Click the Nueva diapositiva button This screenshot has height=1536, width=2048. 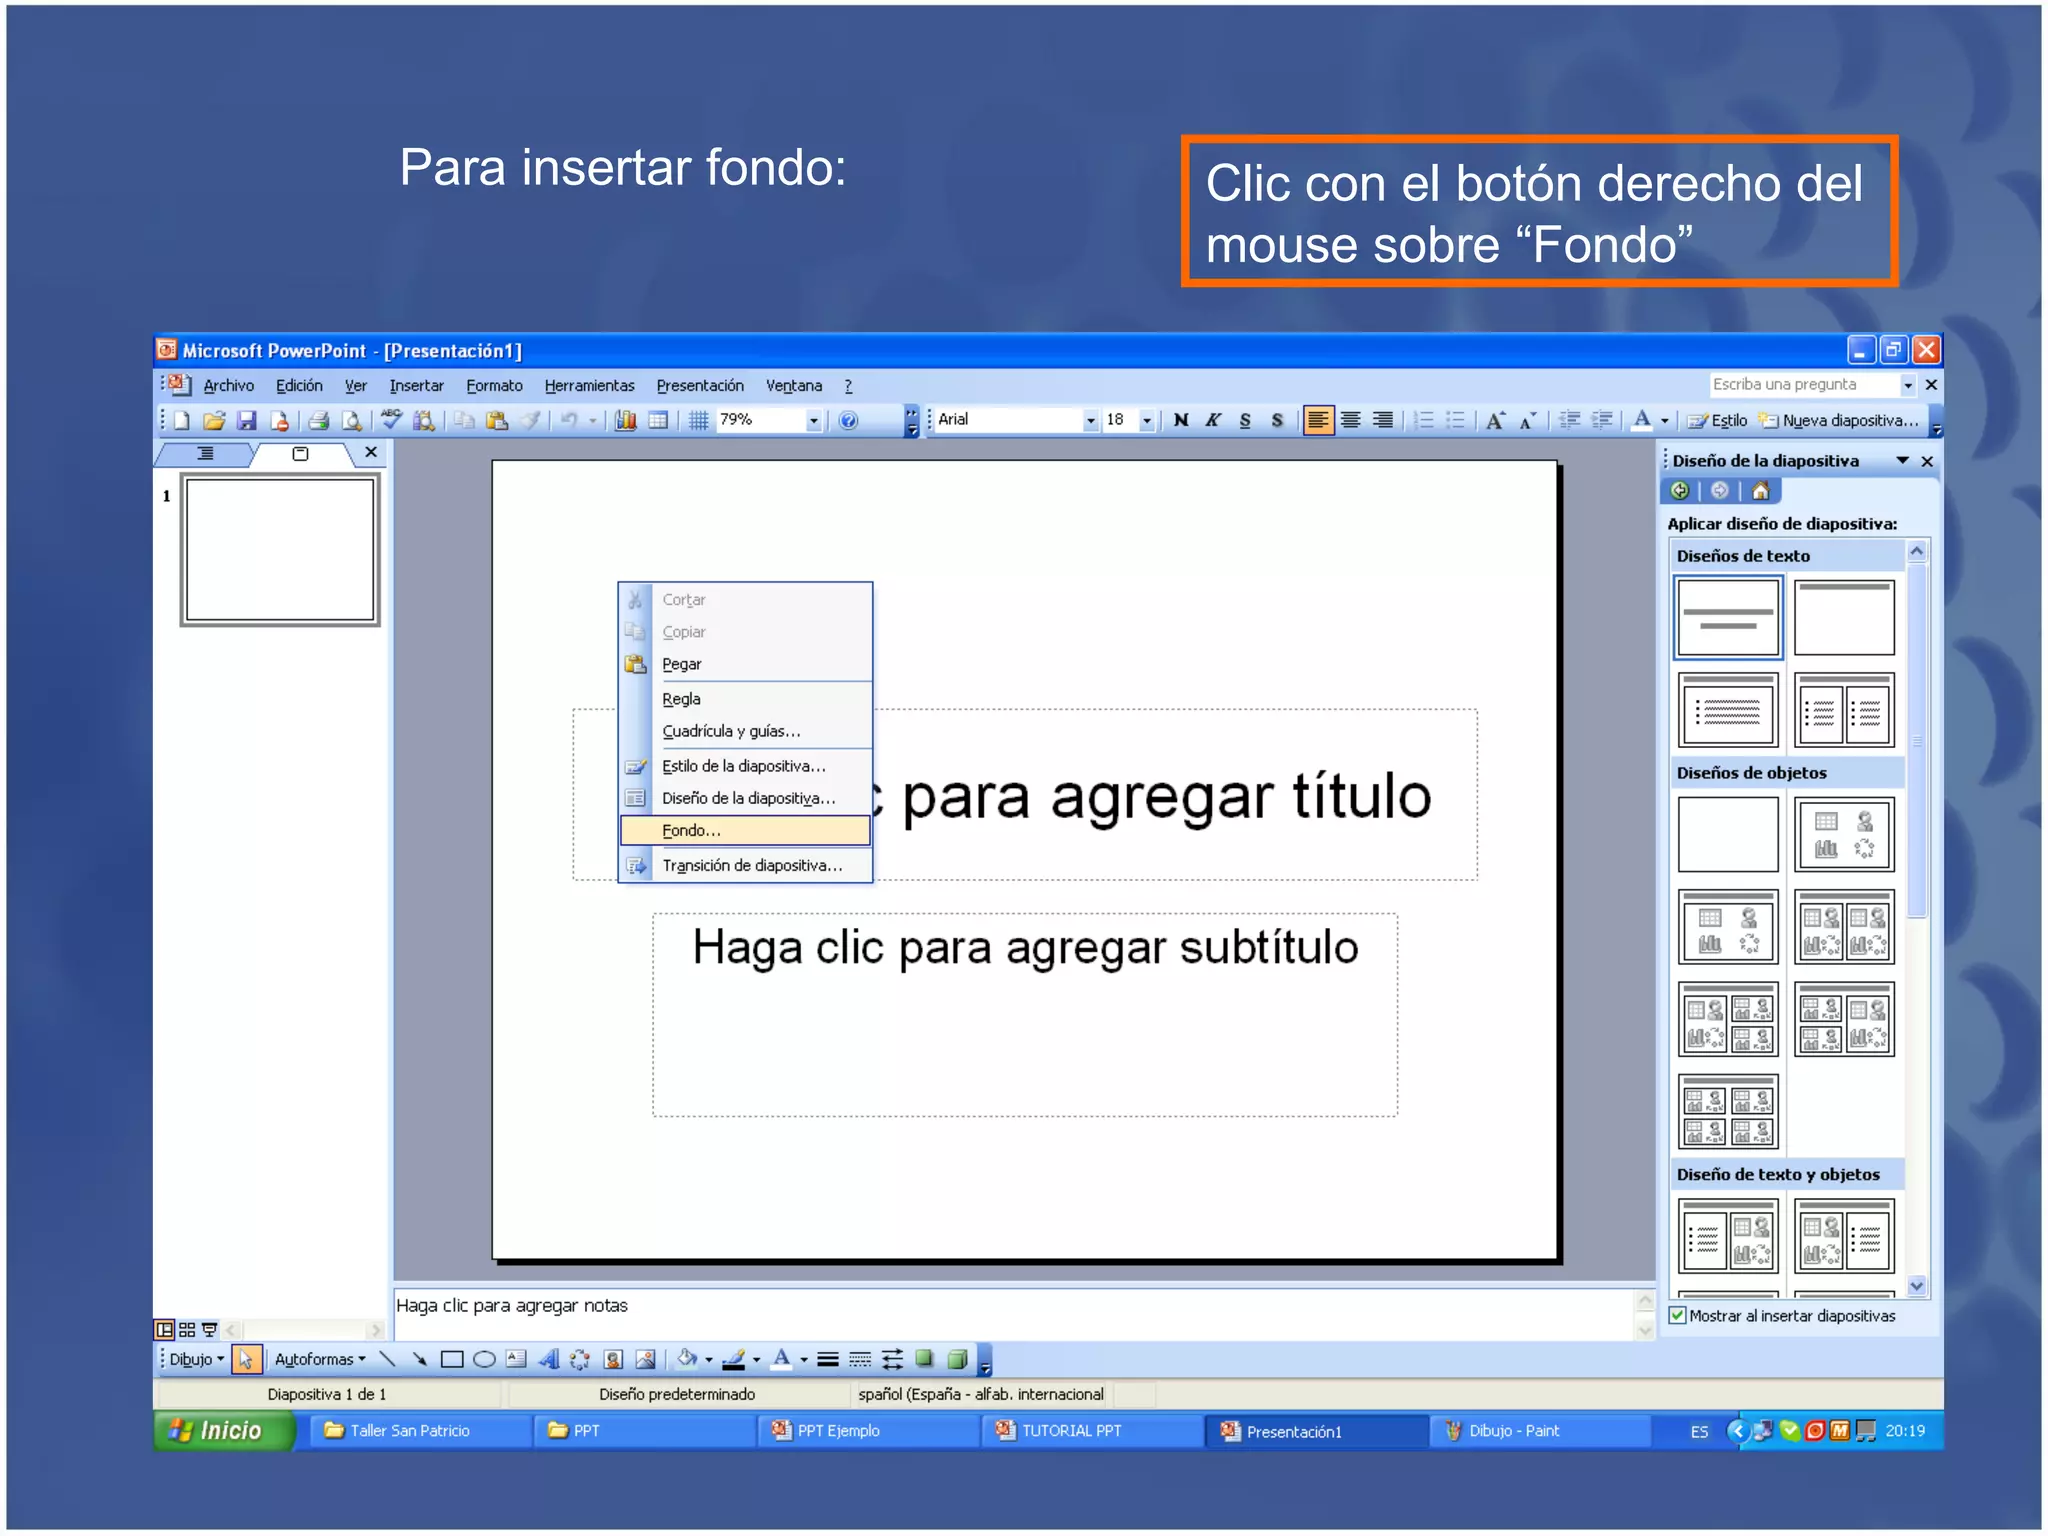(1840, 421)
